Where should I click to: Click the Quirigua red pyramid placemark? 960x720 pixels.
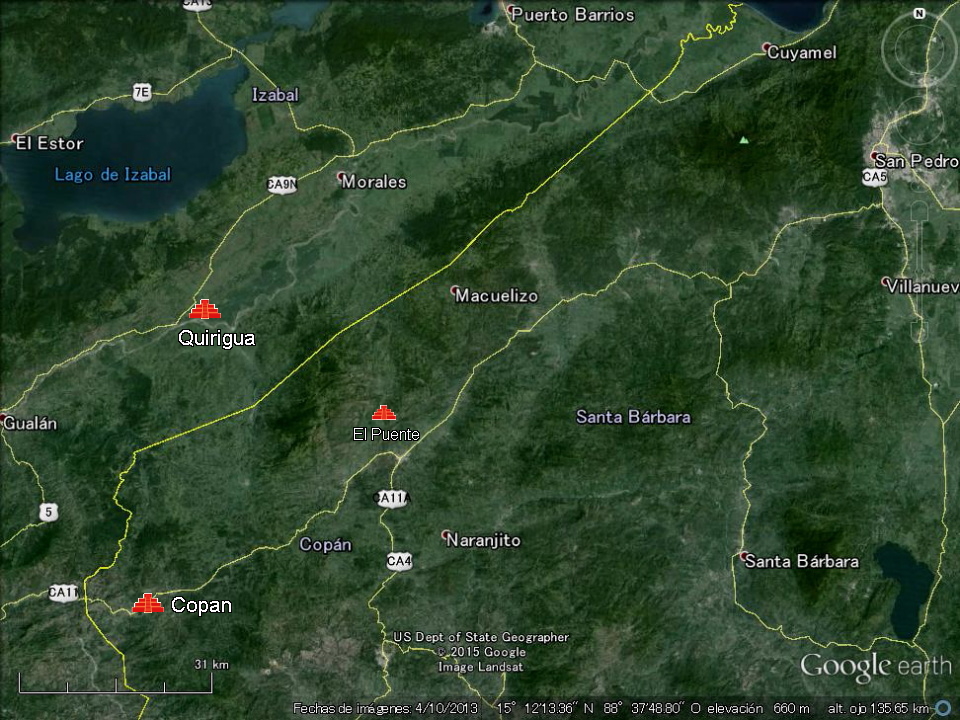click(x=205, y=310)
